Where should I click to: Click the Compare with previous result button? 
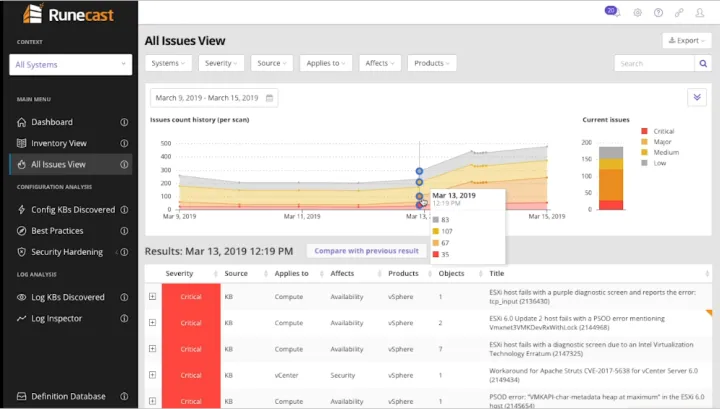(366, 251)
